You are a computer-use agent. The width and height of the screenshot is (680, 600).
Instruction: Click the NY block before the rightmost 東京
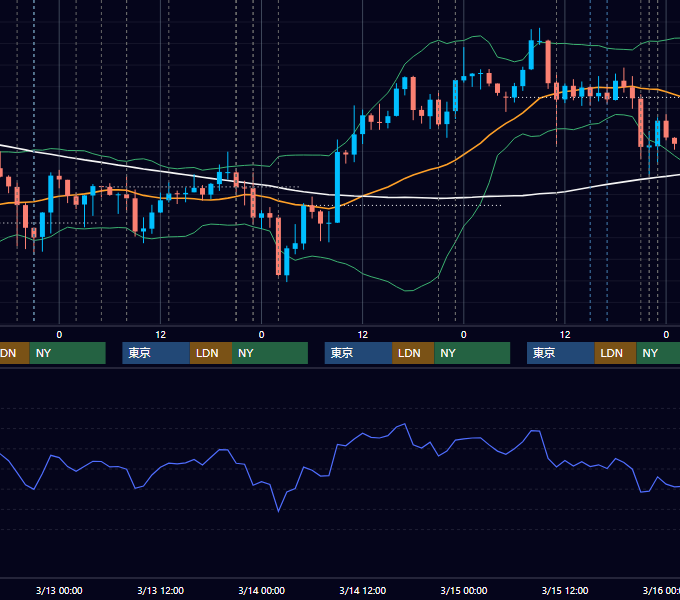472,353
